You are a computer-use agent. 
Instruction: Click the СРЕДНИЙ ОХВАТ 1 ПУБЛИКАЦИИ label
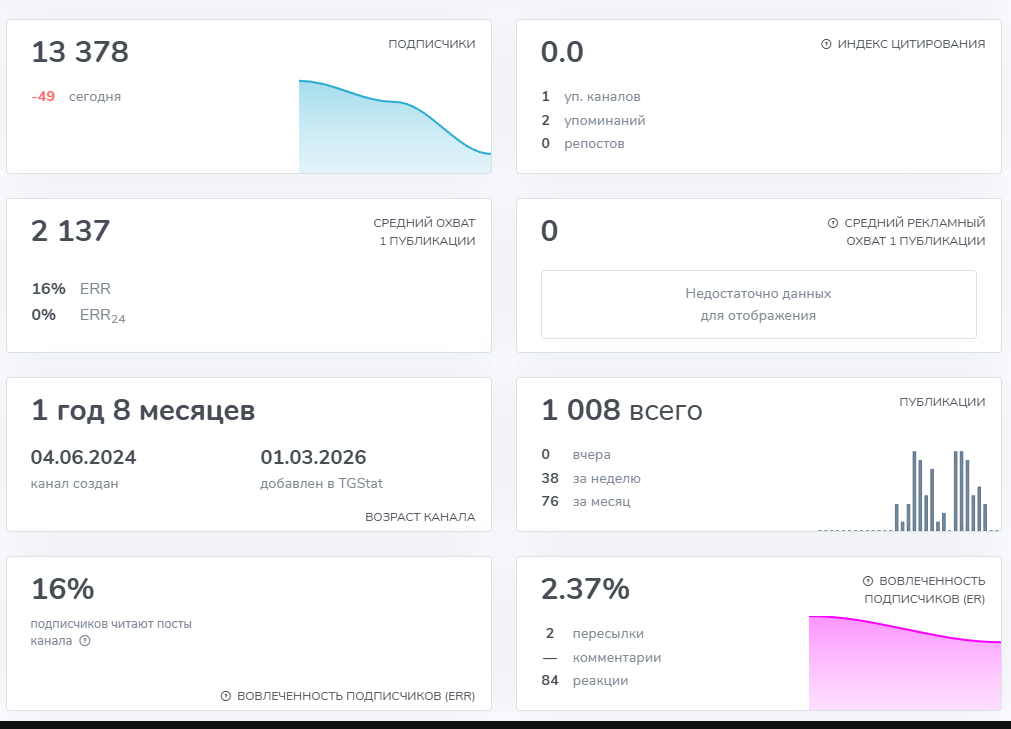(424, 232)
